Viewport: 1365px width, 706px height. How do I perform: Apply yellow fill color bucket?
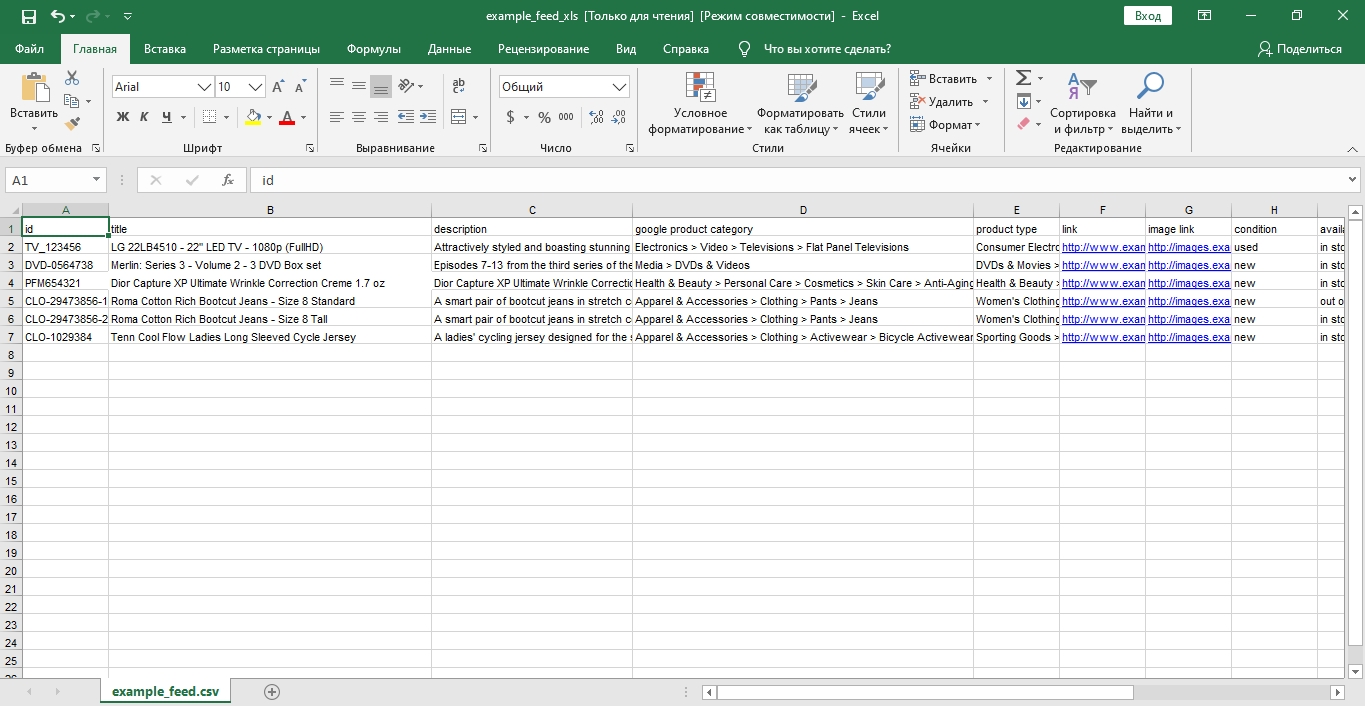[253, 117]
